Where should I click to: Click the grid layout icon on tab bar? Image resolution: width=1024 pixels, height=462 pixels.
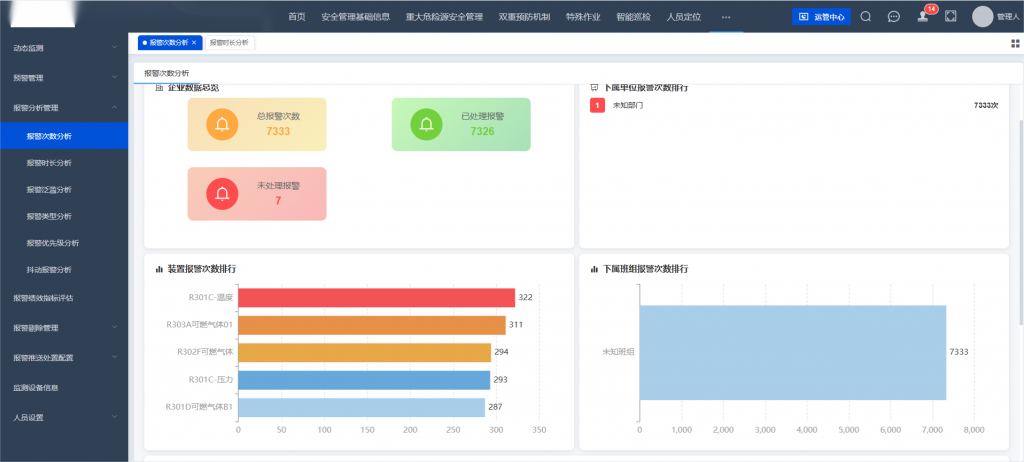pos(1016,43)
